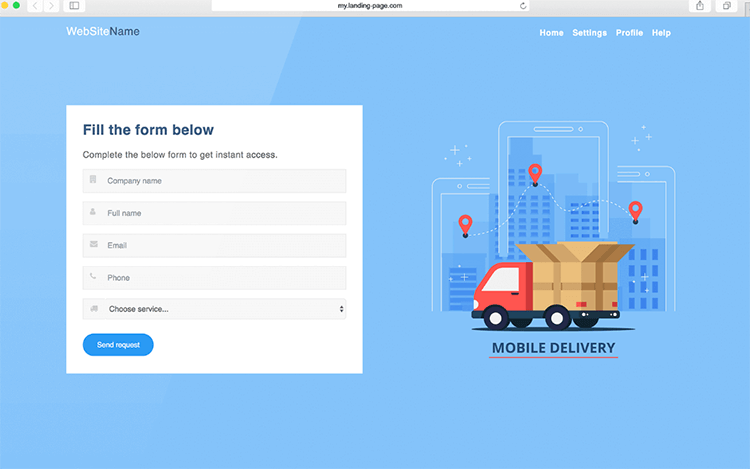
Task: Click the browser back arrow
Action: pyautogui.click(x=35, y=6)
